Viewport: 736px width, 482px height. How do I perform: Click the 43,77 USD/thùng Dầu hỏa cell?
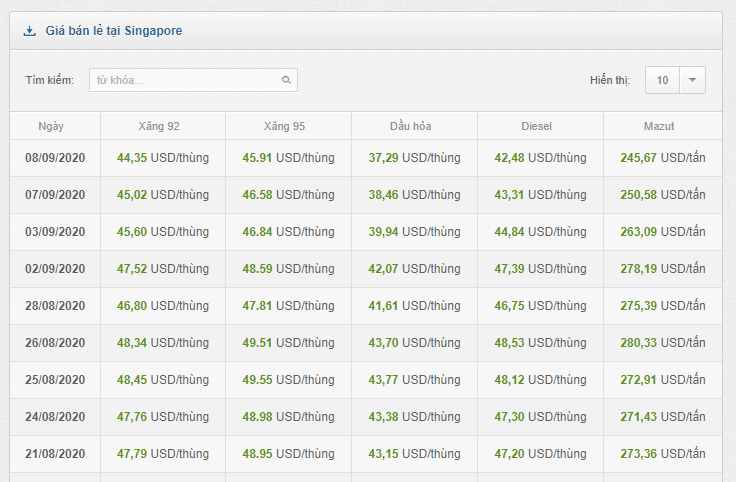point(414,380)
